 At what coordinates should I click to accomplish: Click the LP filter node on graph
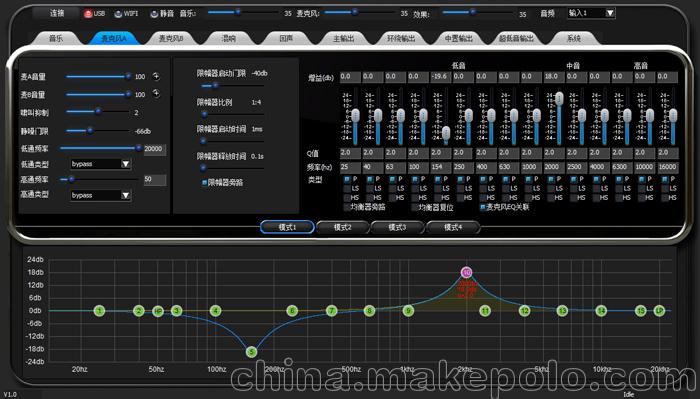tap(659, 311)
